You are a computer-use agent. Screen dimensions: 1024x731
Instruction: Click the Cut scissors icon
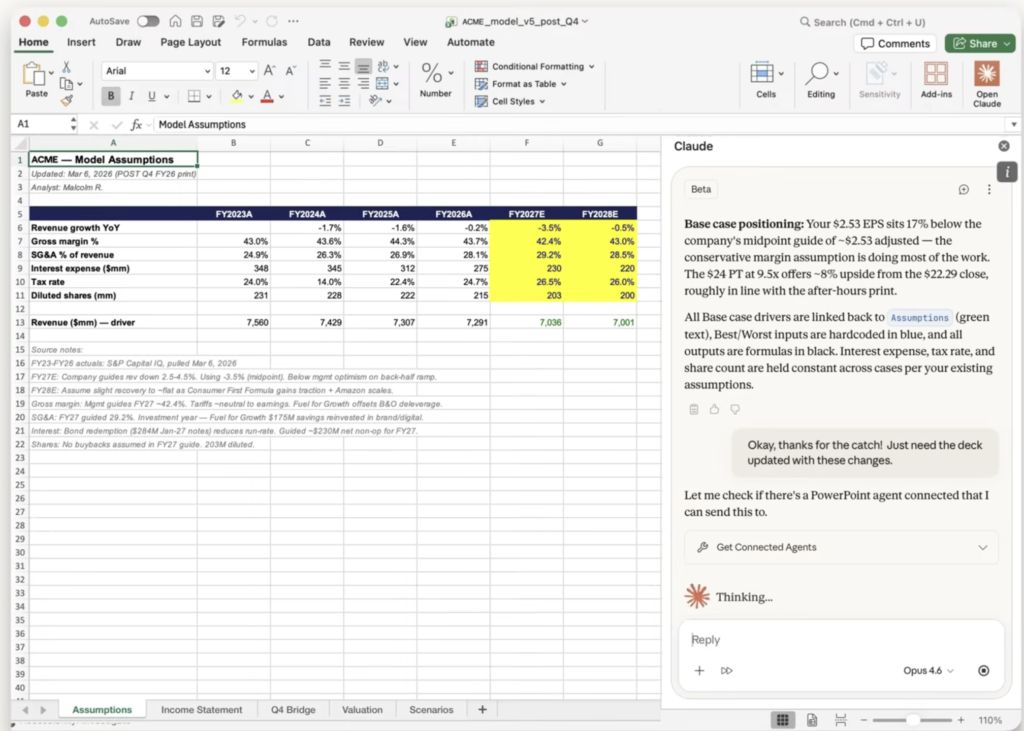coord(66,67)
